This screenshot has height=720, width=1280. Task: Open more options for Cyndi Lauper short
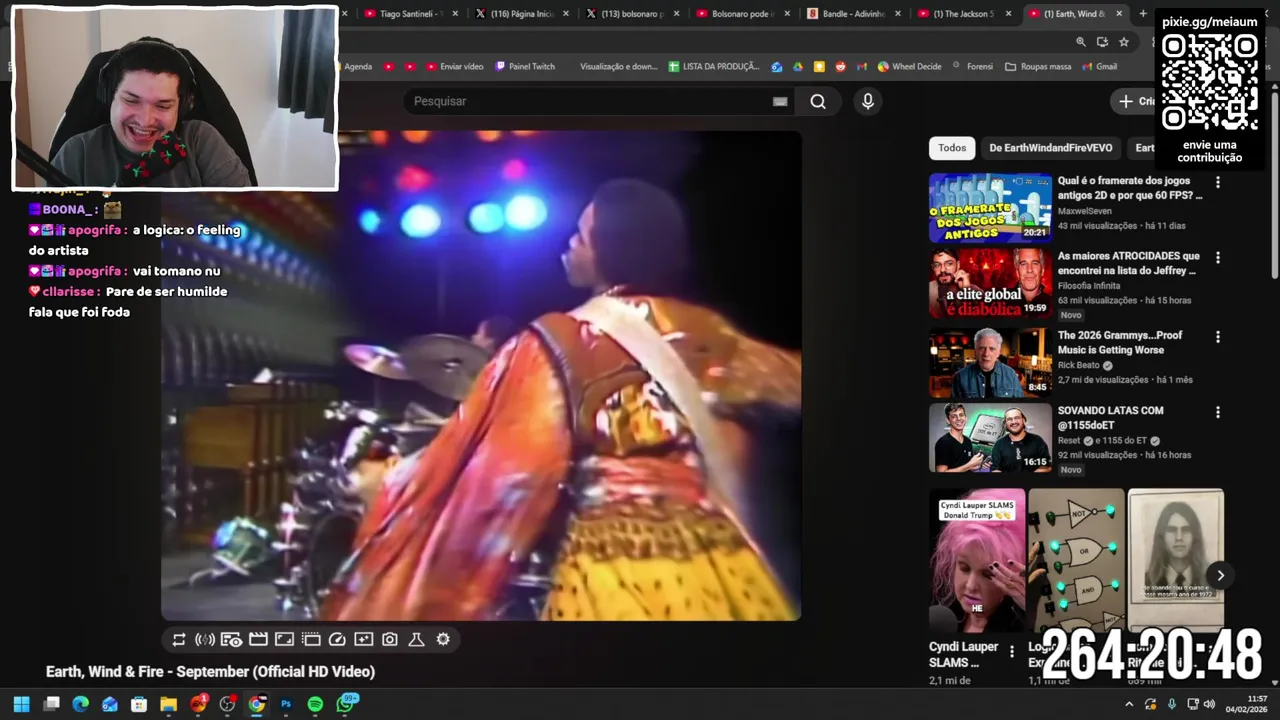[x=1012, y=652]
